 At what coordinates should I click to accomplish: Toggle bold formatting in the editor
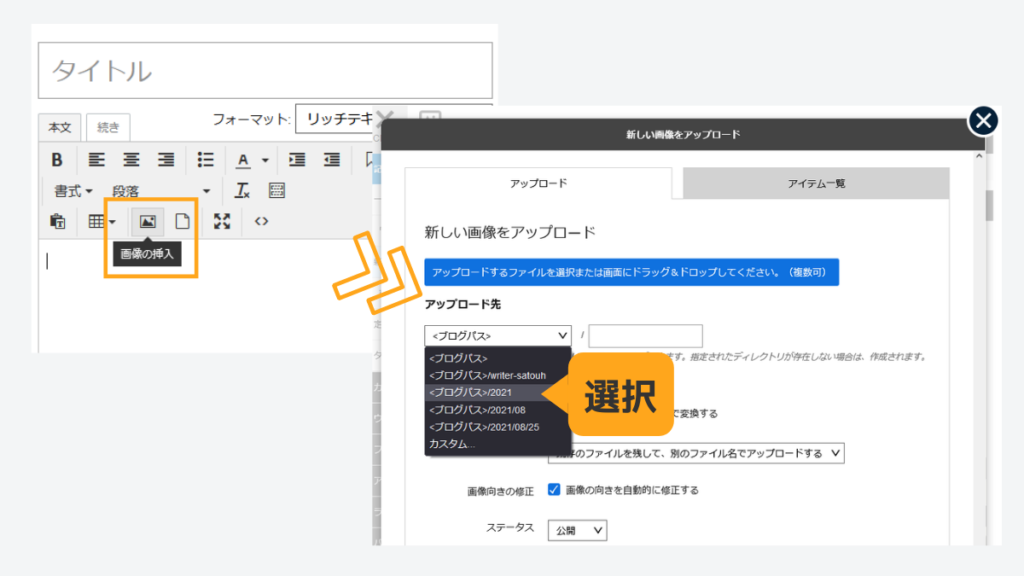tap(57, 160)
